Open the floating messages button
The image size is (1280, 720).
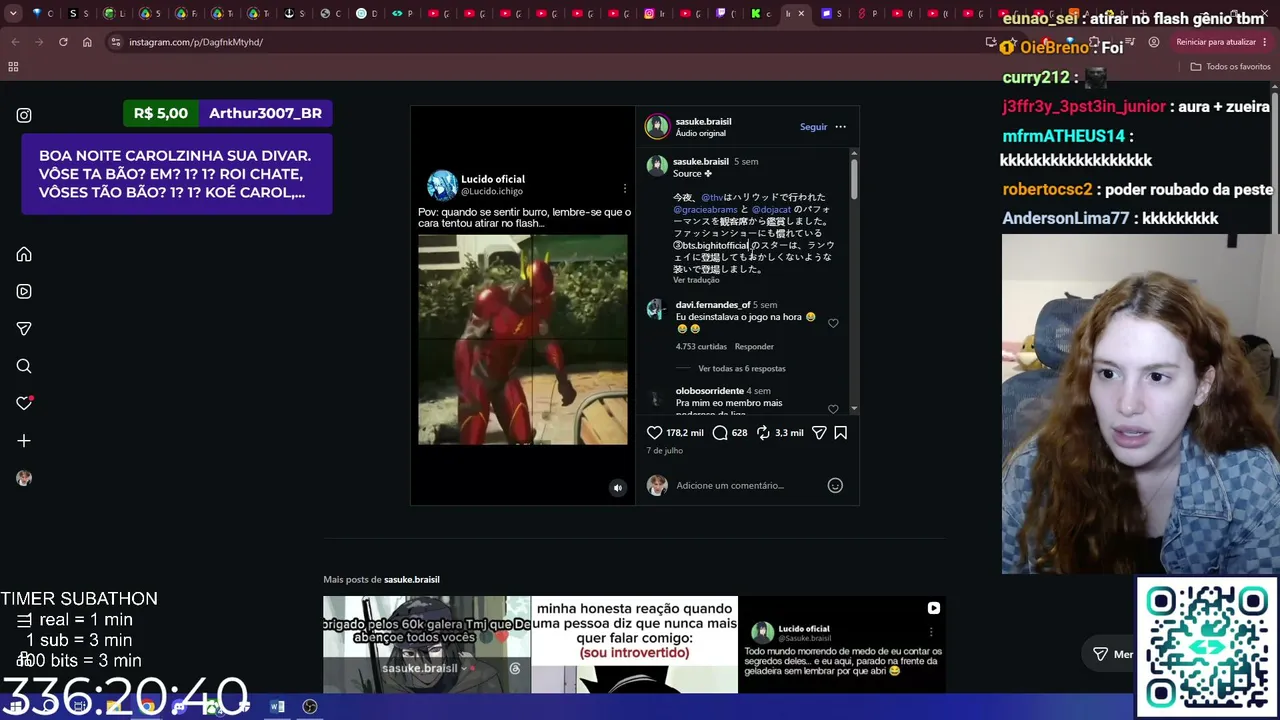pyautogui.click(x=1112, y=654)
